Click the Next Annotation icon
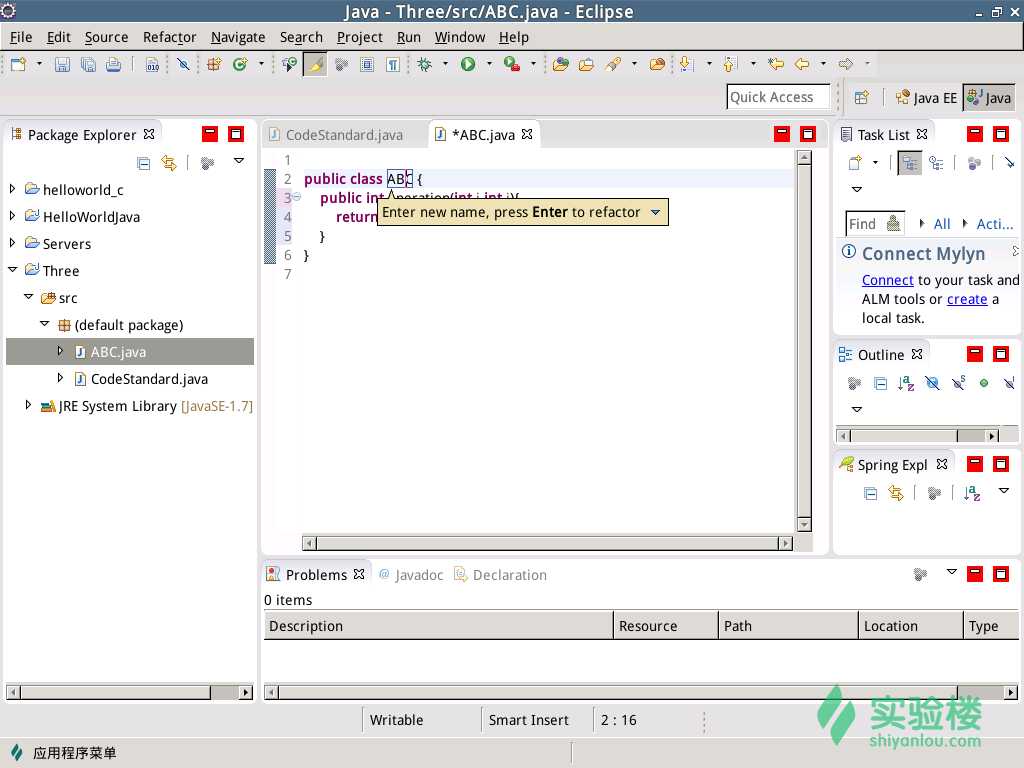Viewport: 1024px width, 768px height. pyautogui.click(x=685, y=64)
